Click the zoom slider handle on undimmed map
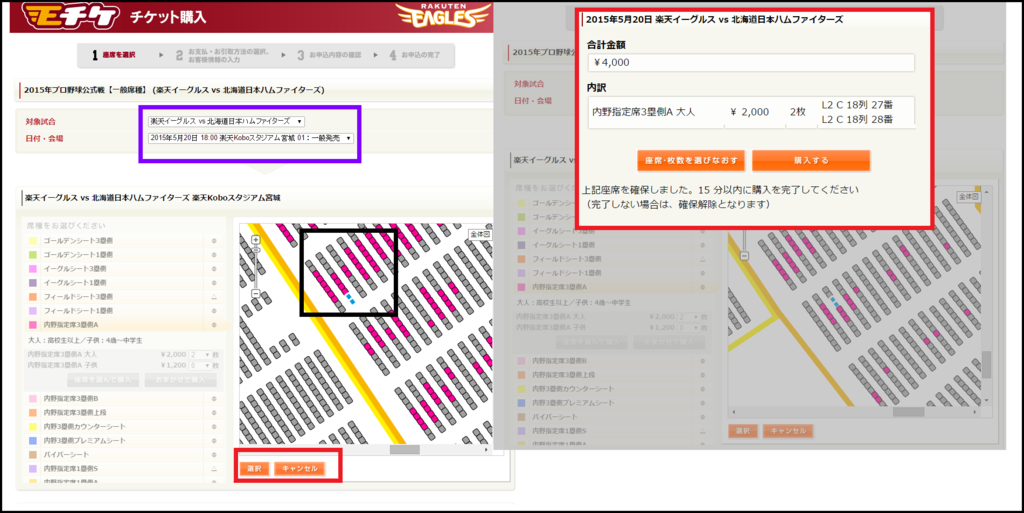This screenshot has height=513, width=1024. 255,250
